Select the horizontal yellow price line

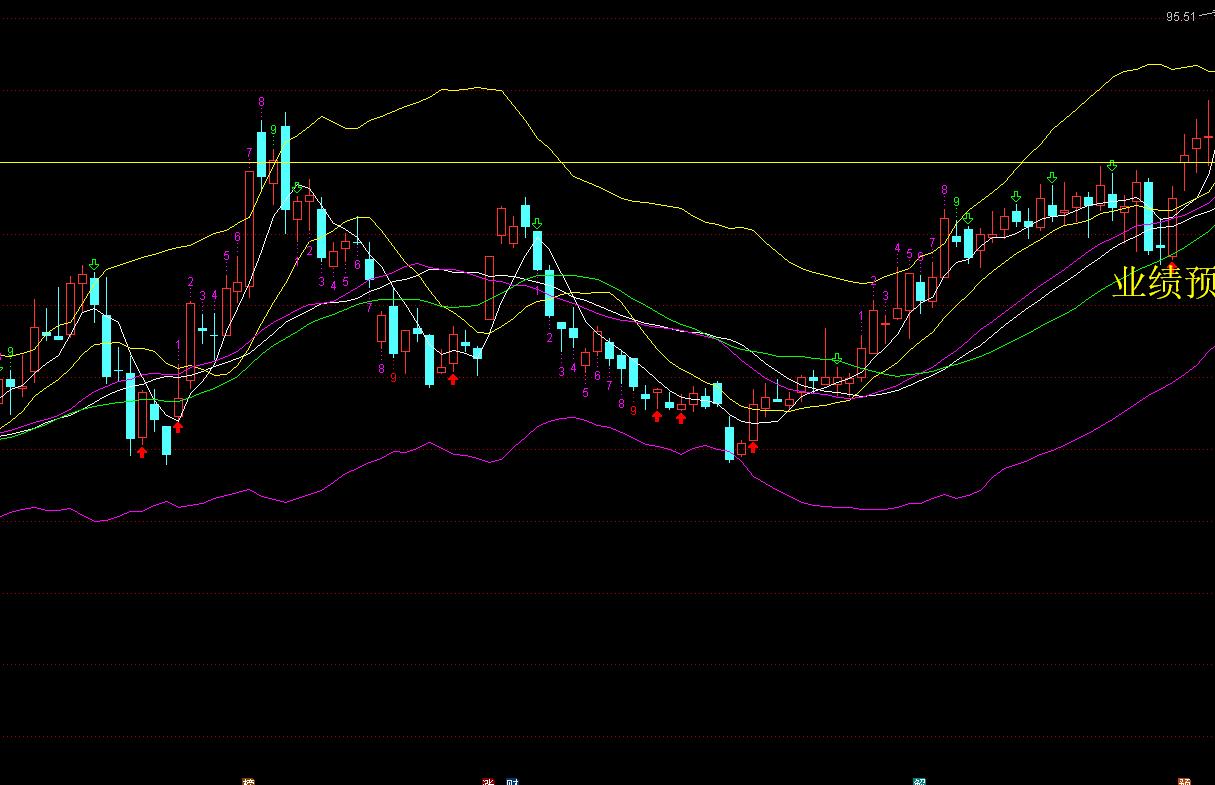[607, 162]
